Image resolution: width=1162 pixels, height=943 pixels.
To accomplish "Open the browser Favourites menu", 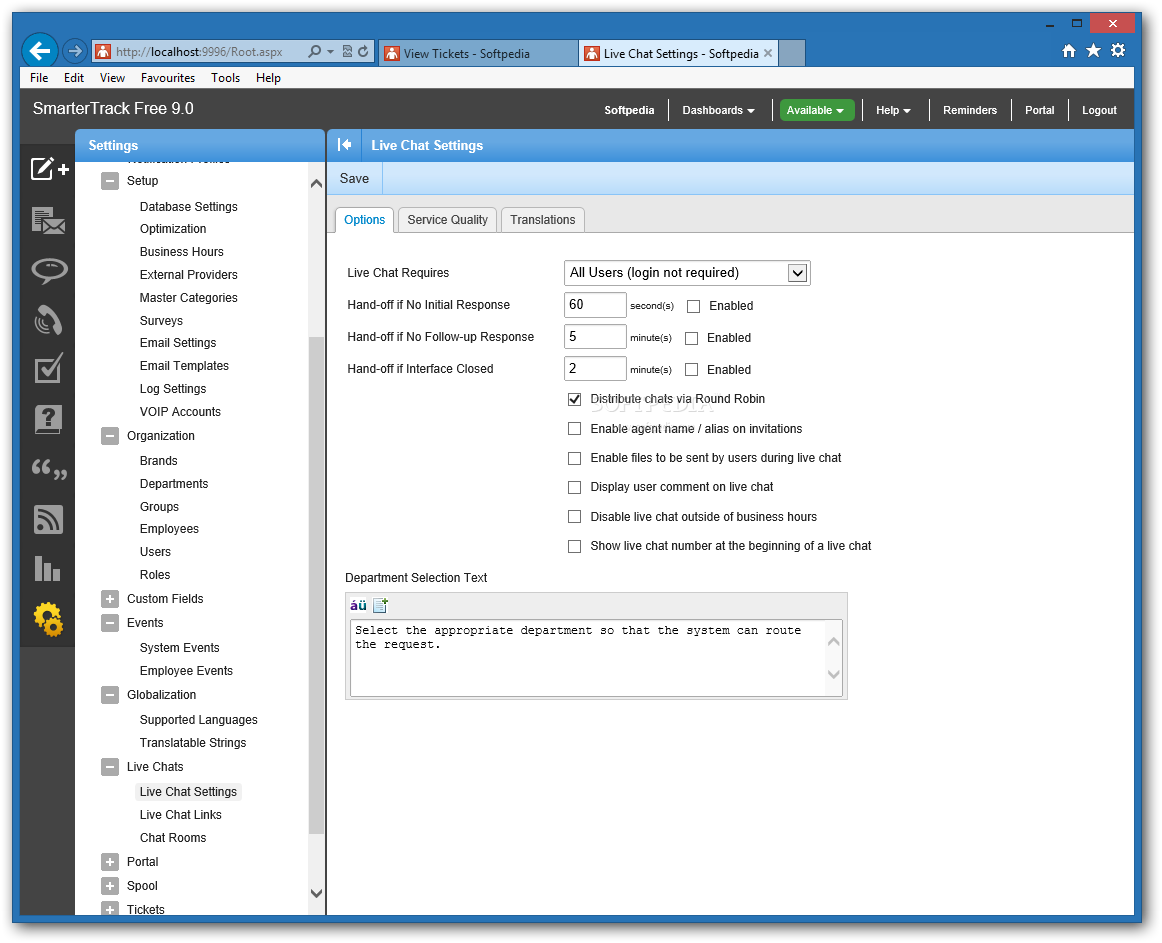I will point(167,78).
